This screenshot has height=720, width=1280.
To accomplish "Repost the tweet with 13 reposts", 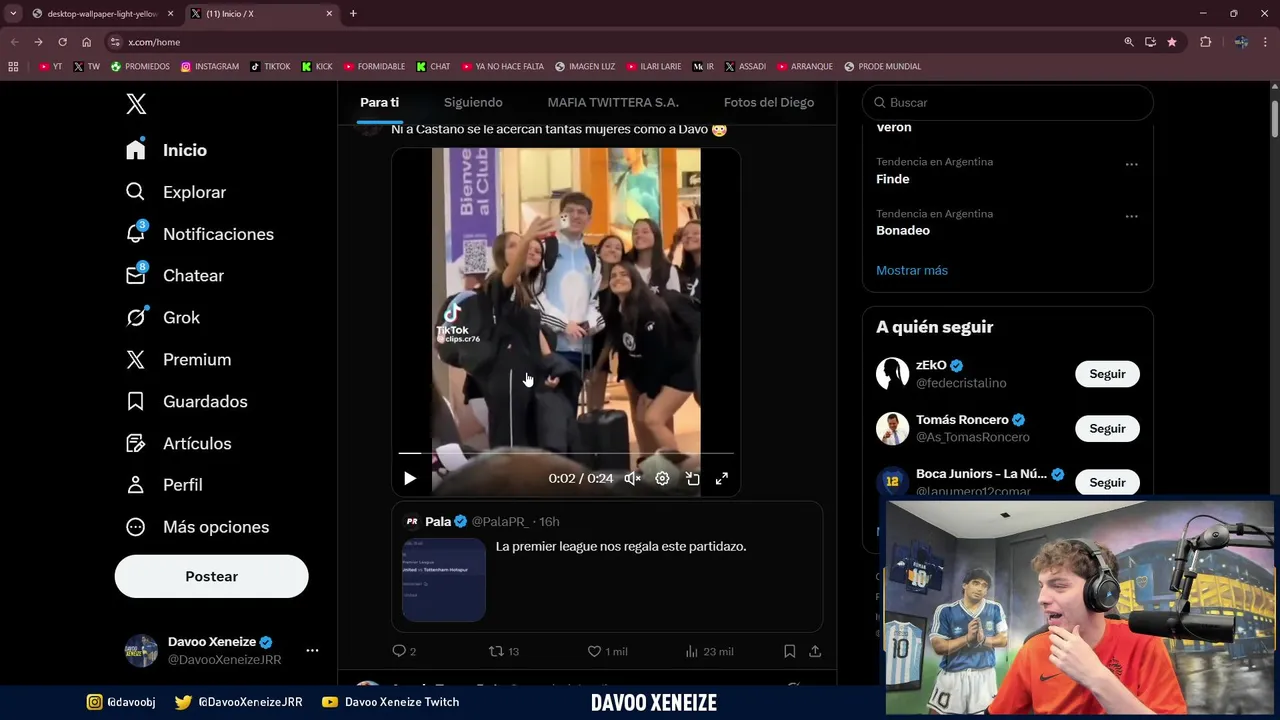I will (503, 651).
